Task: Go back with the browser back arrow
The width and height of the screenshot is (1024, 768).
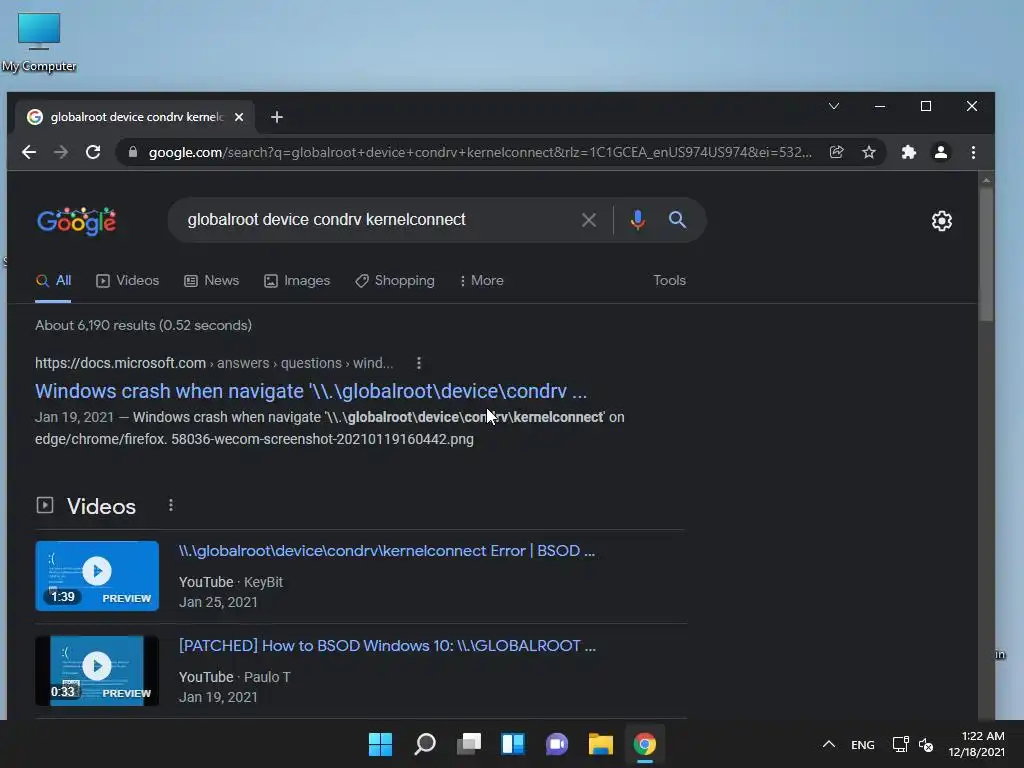Action: tap(29, 152)
